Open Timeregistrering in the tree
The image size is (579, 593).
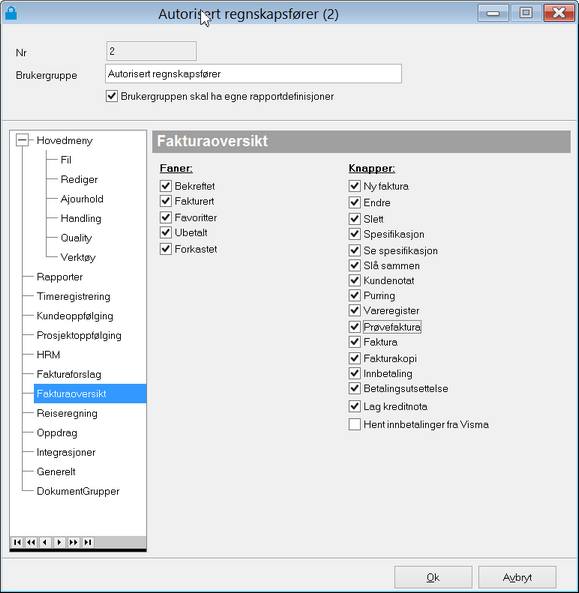[x=73, y=296]
